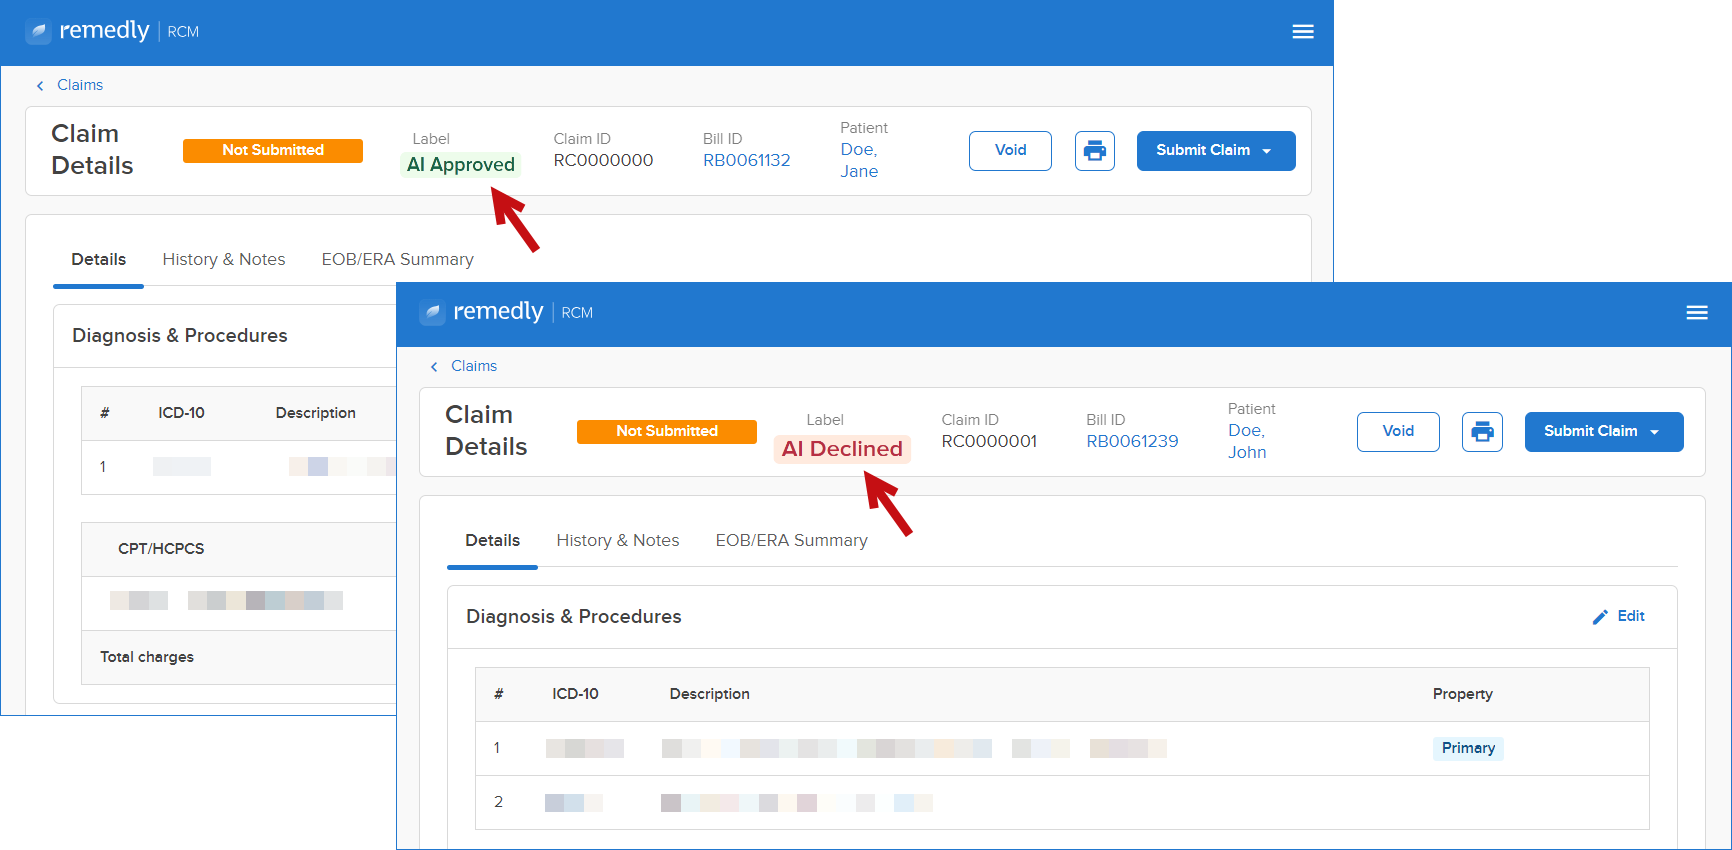Click Diagnosis & Procedures heading in front window
This screenshot has width=1732, height=850.
point(573,617)
